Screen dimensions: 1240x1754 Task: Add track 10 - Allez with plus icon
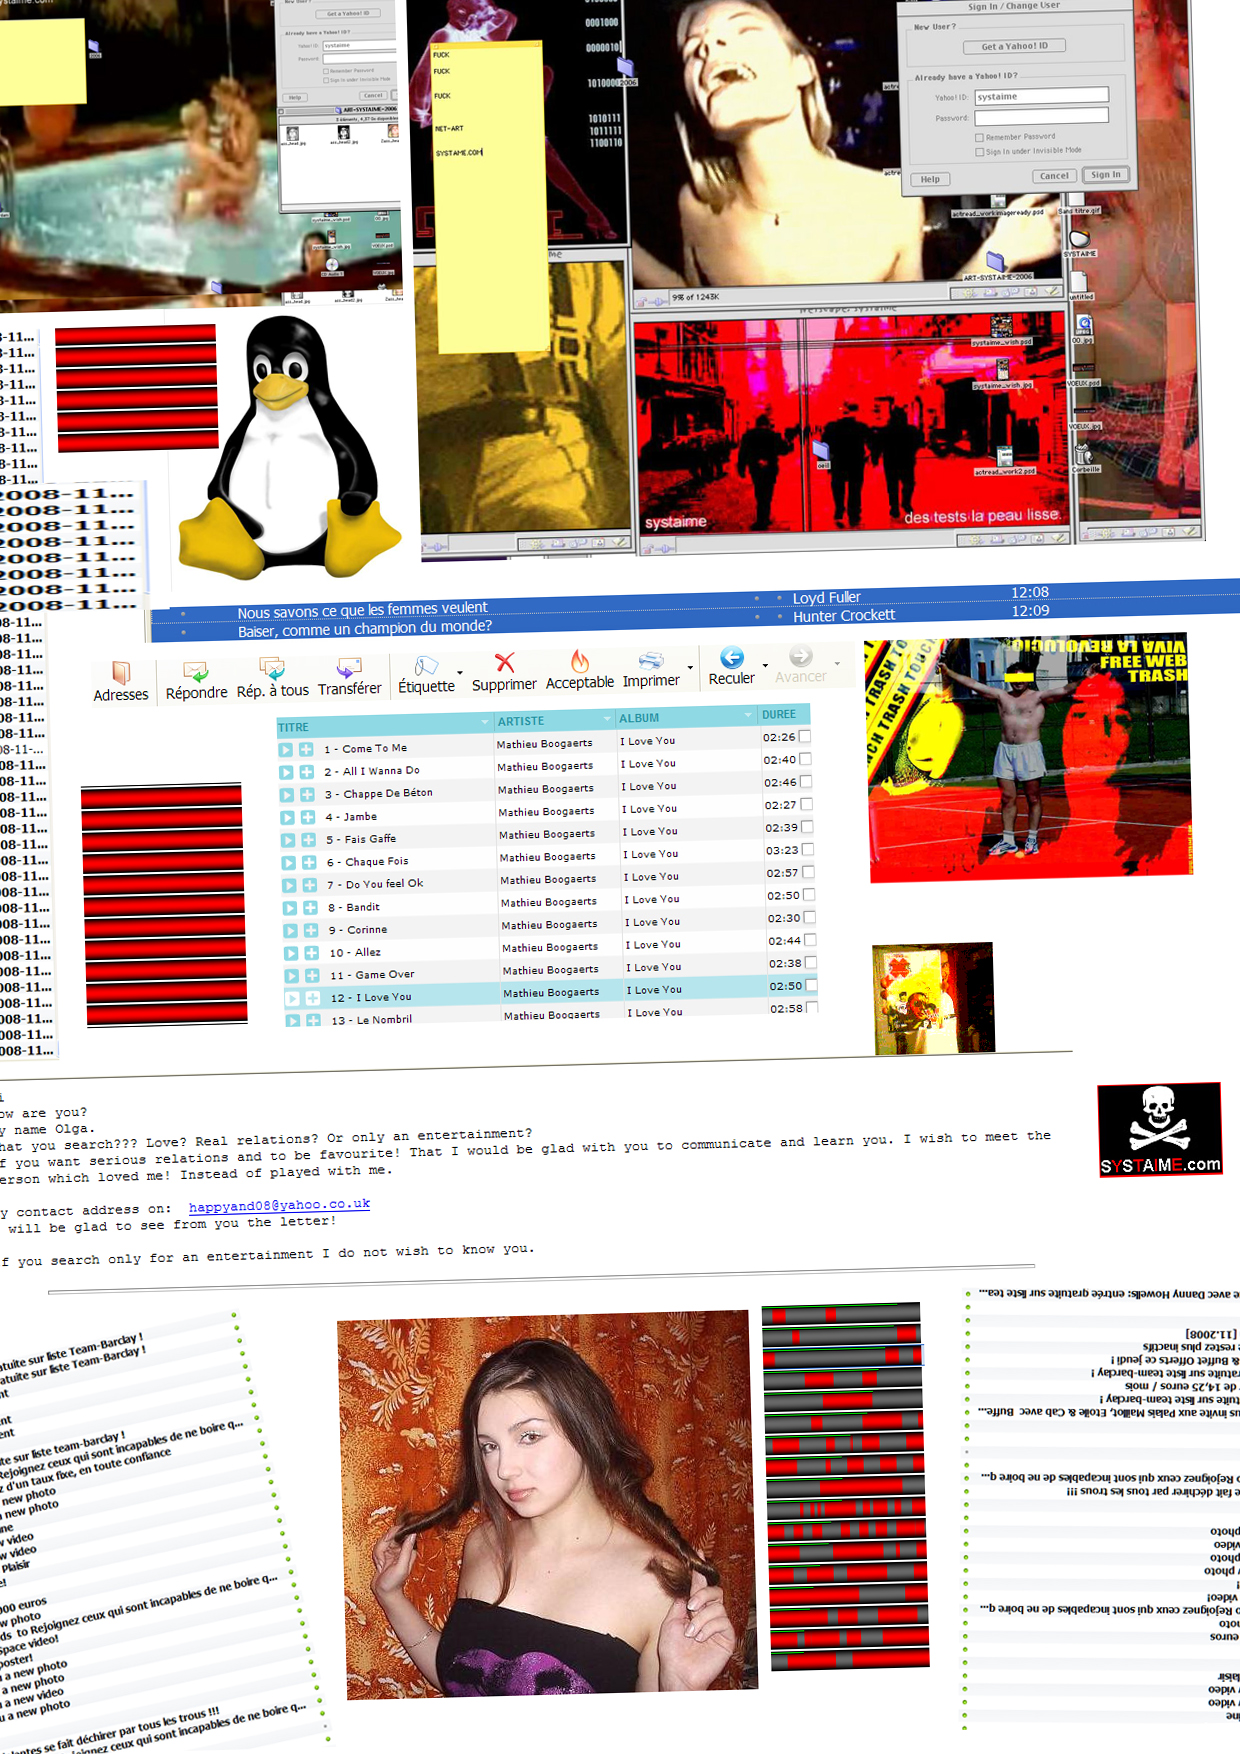coord(311,953)
